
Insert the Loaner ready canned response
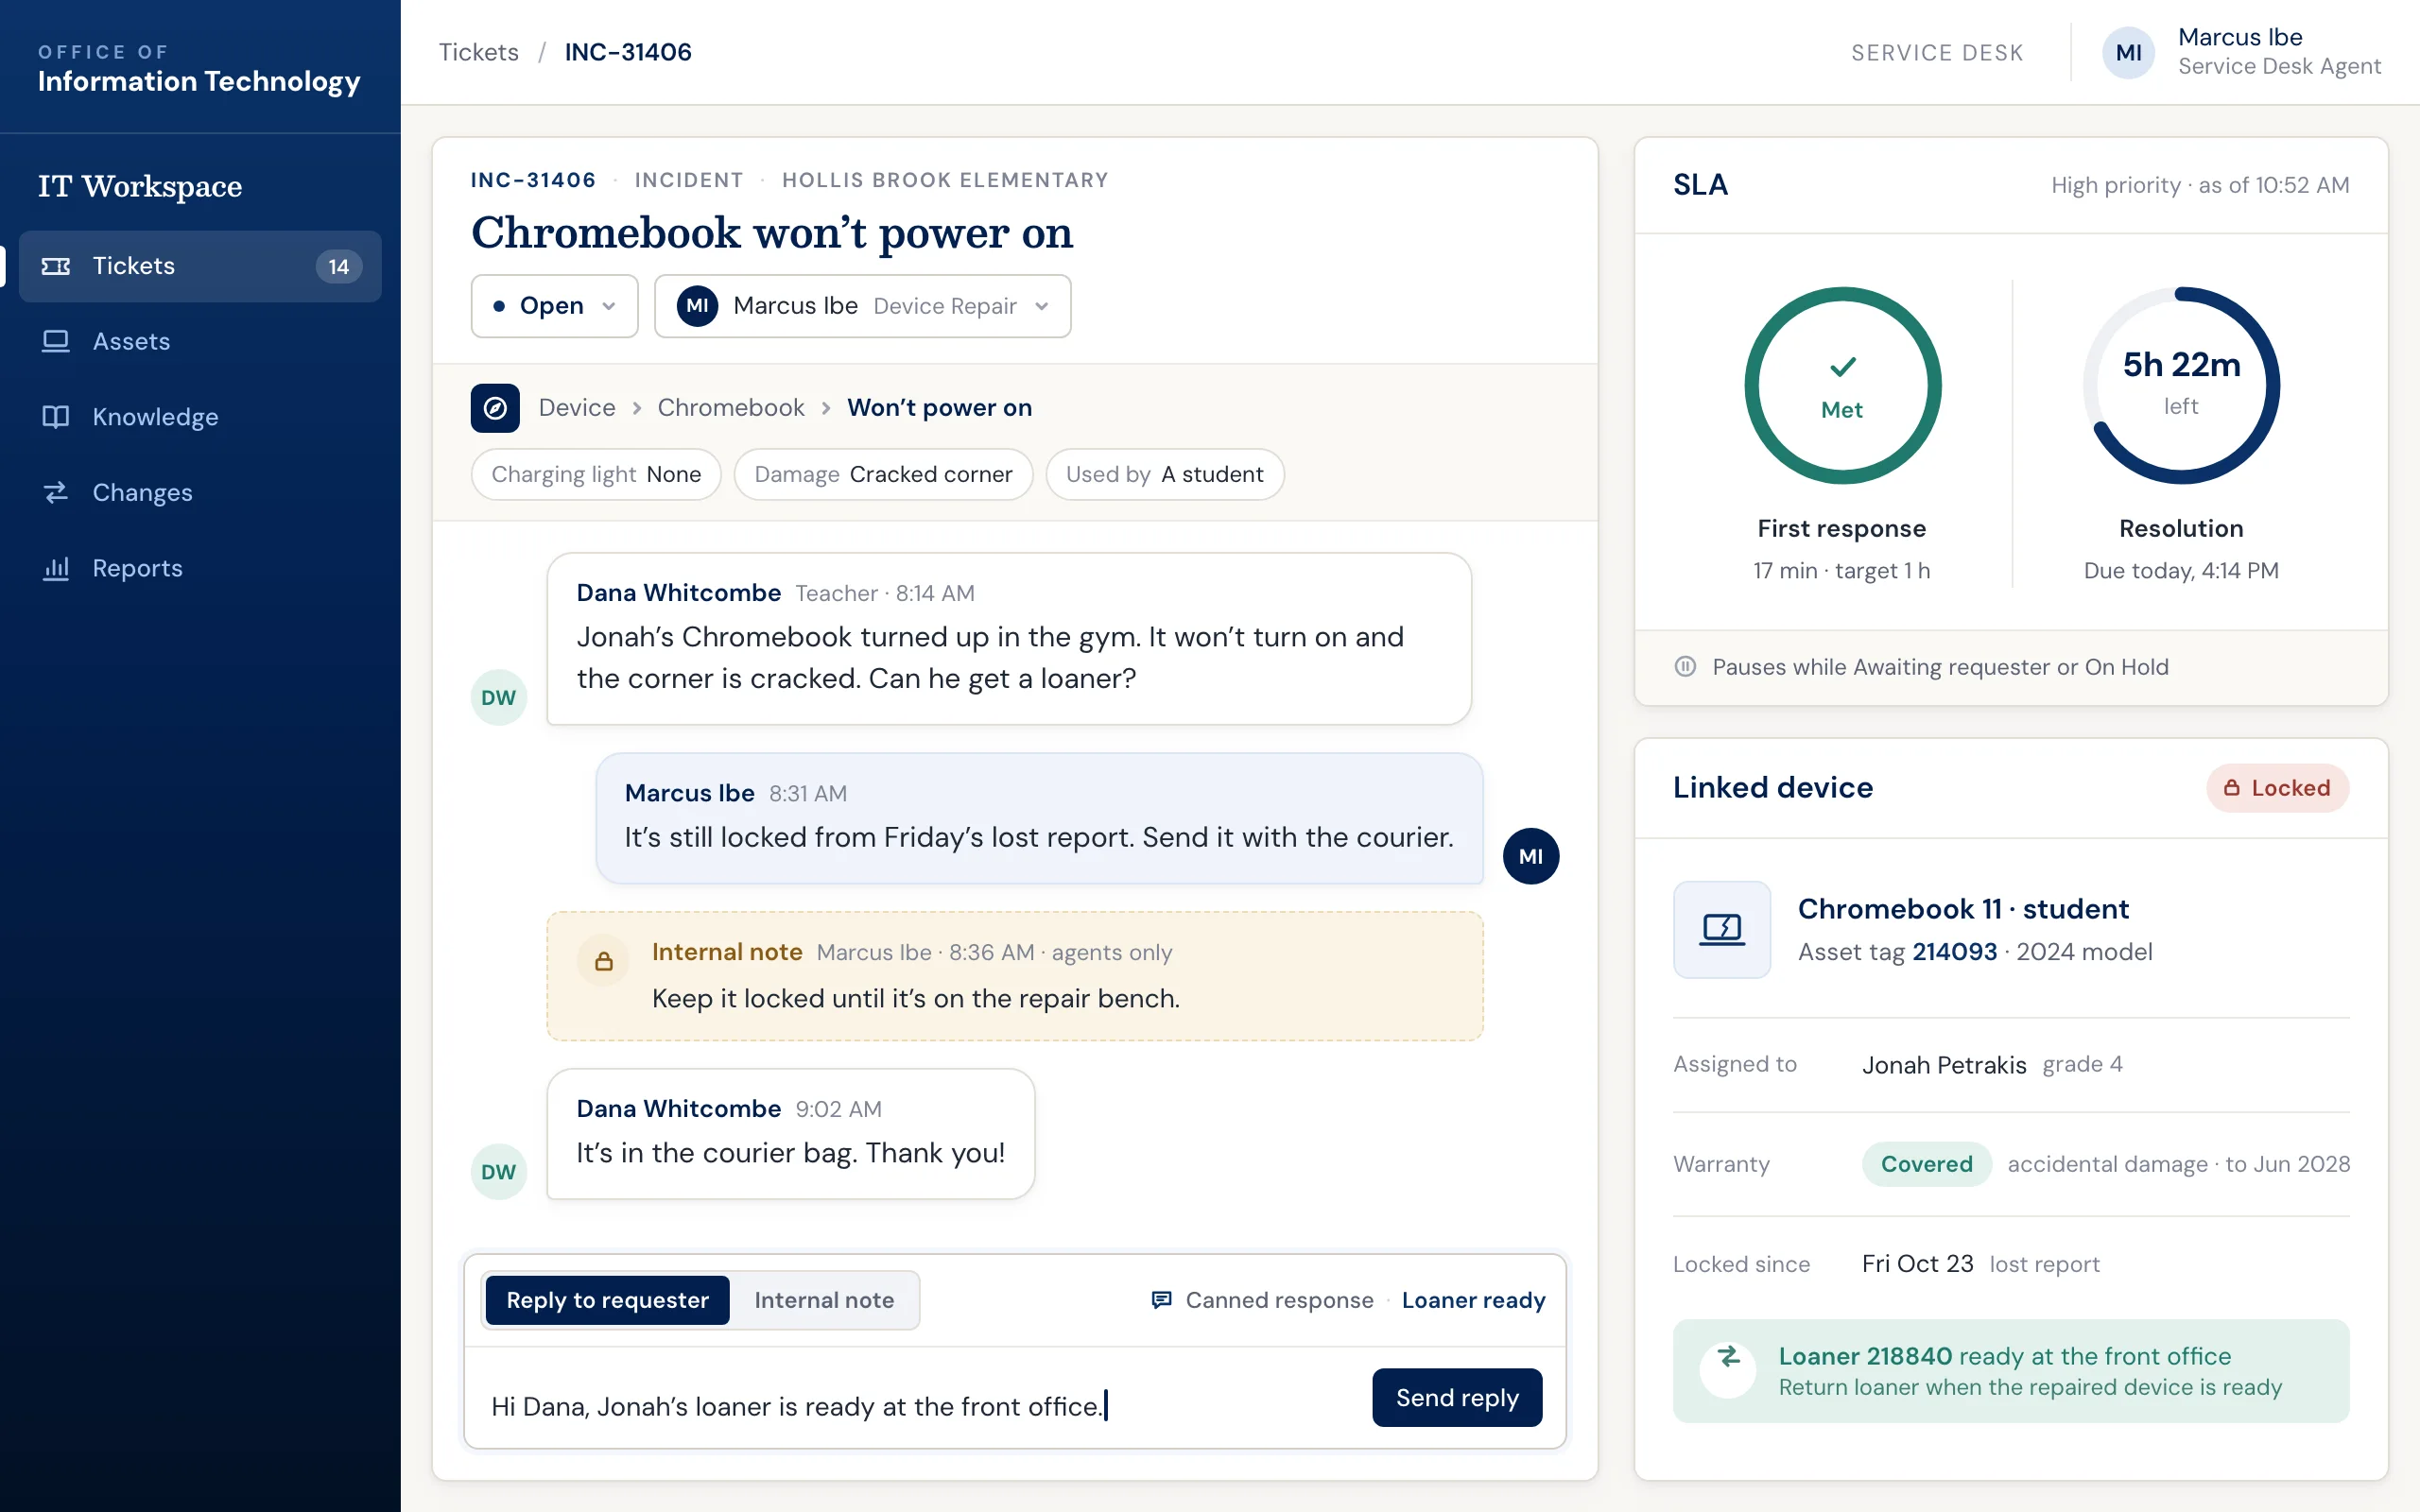1473,1300
